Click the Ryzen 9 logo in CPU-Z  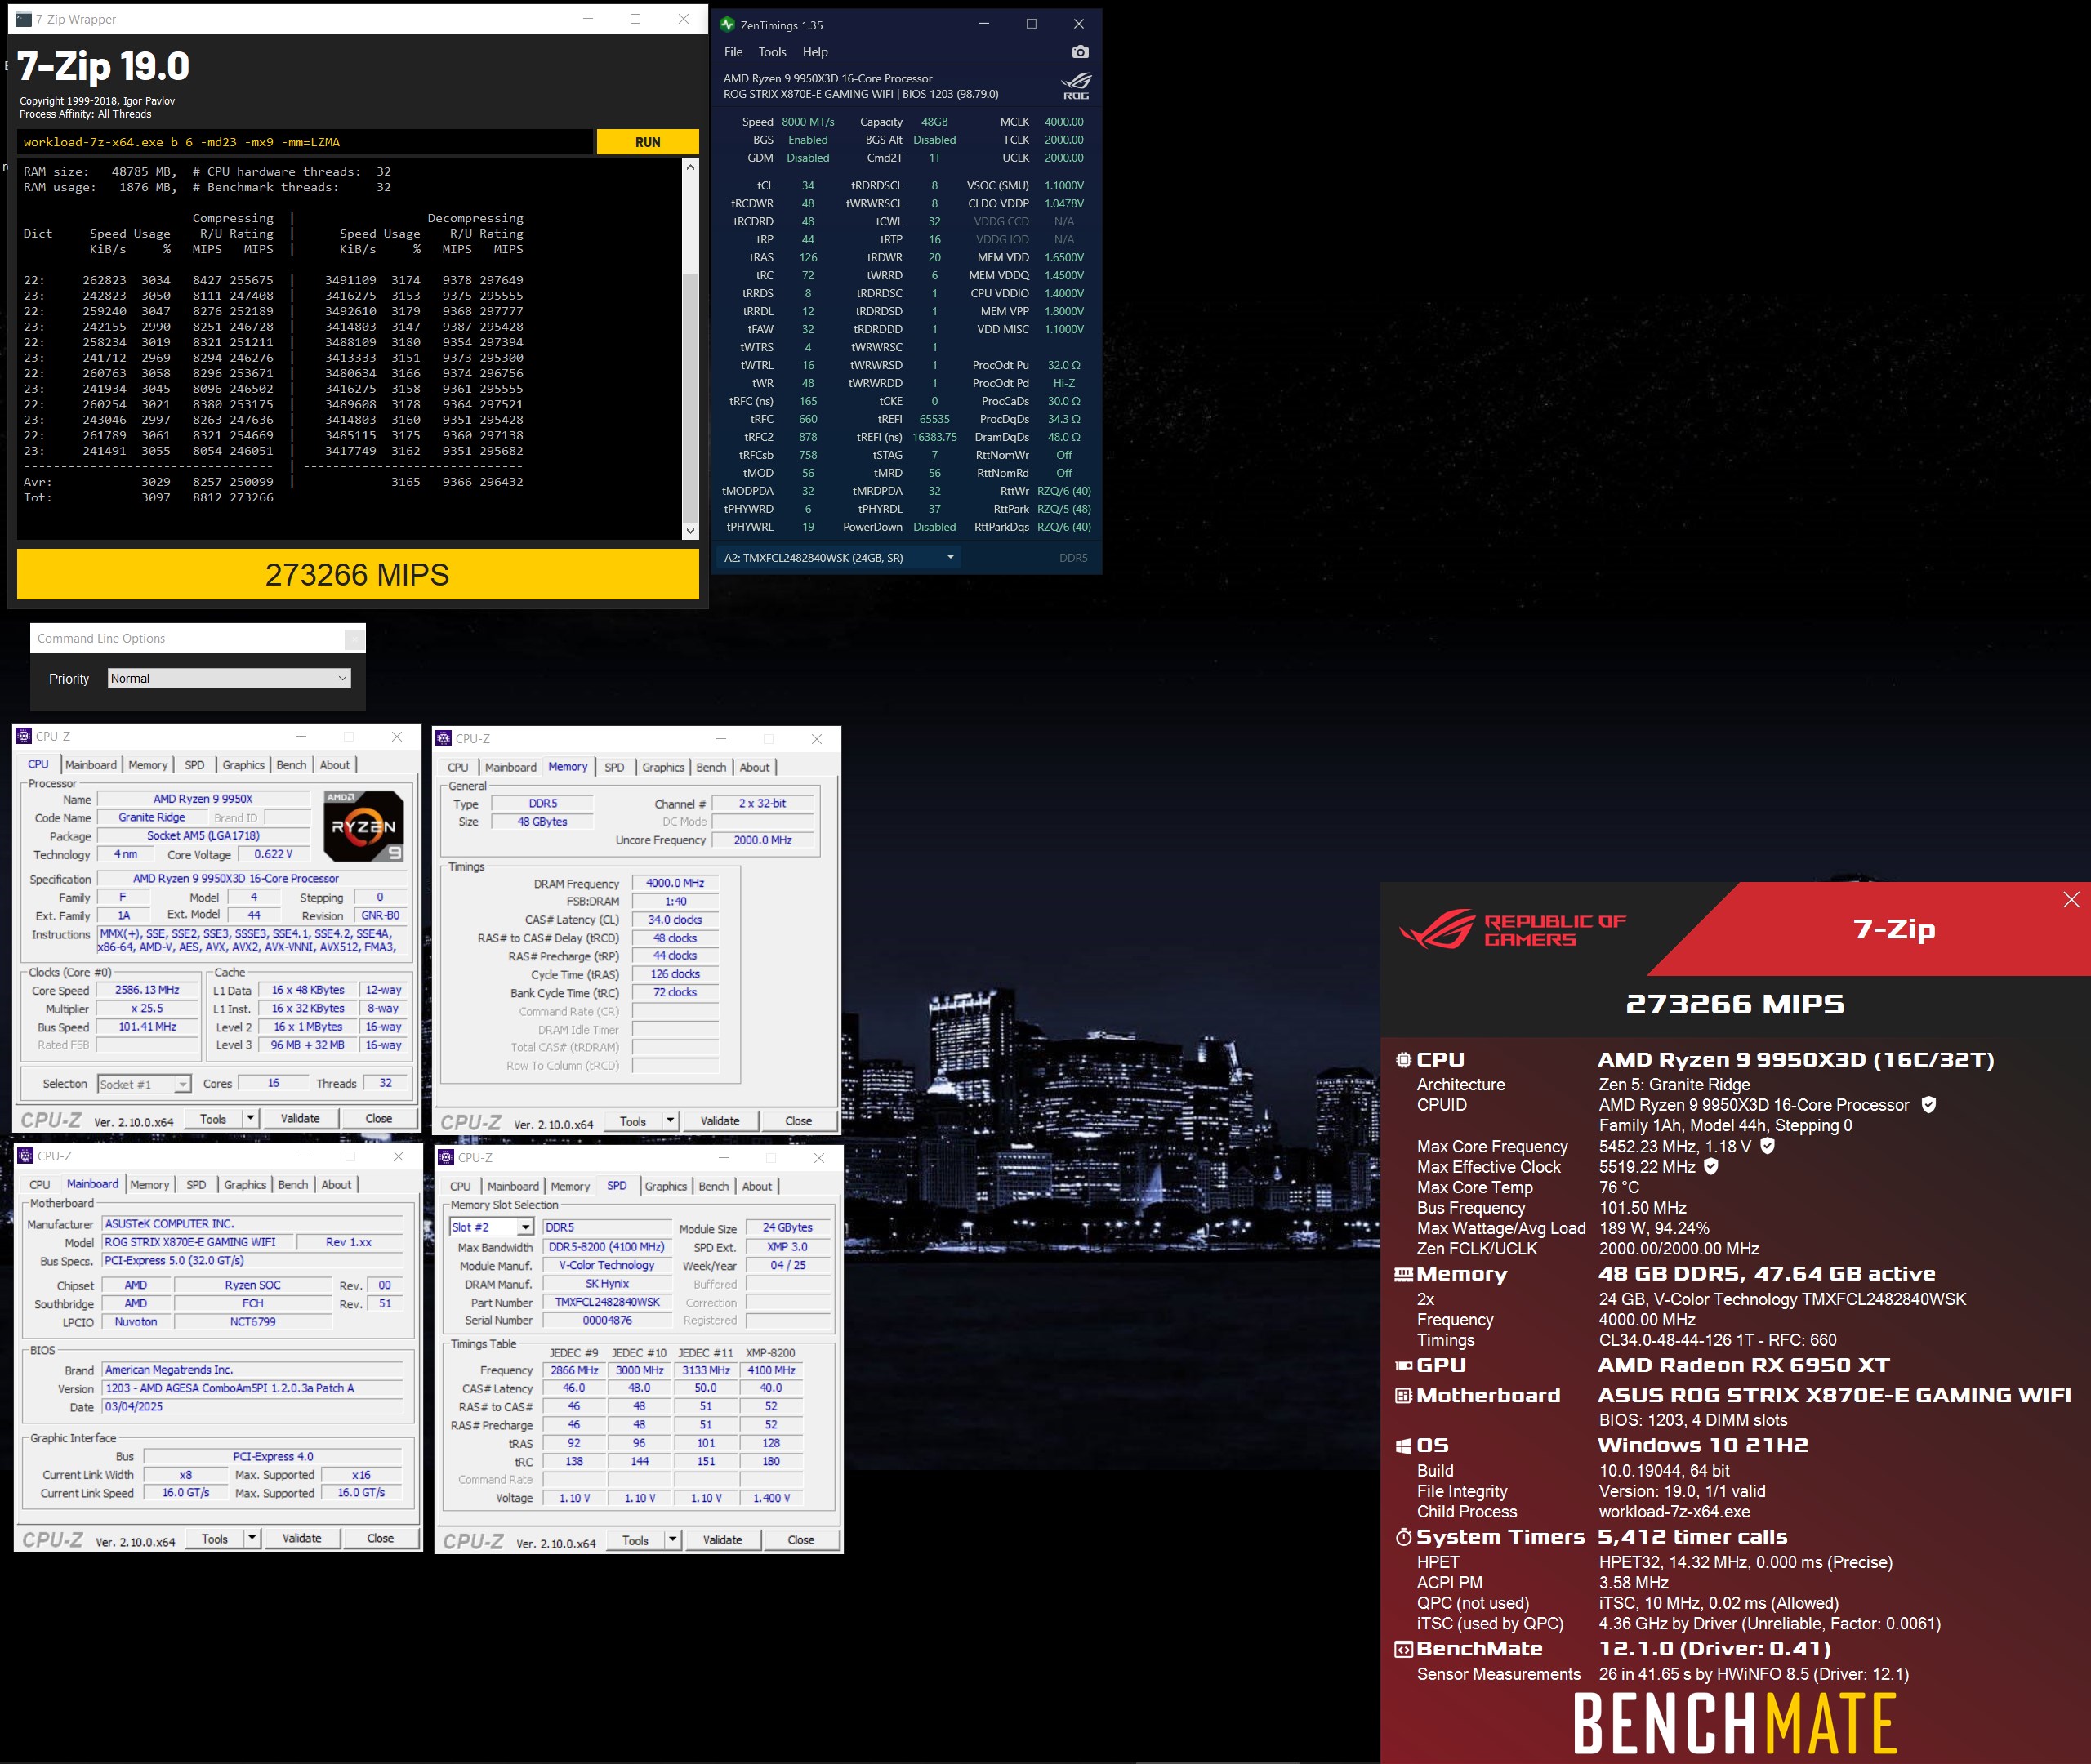tap(364, 826)
